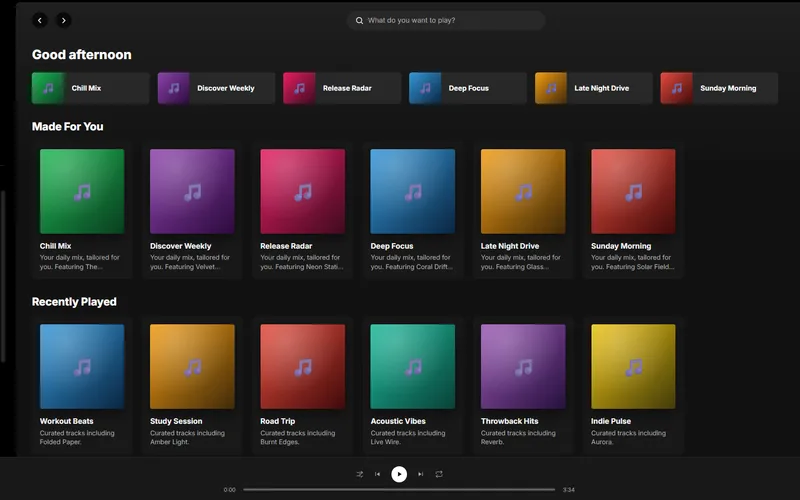Open the Throwback Hits cover art

coord(523,366)
